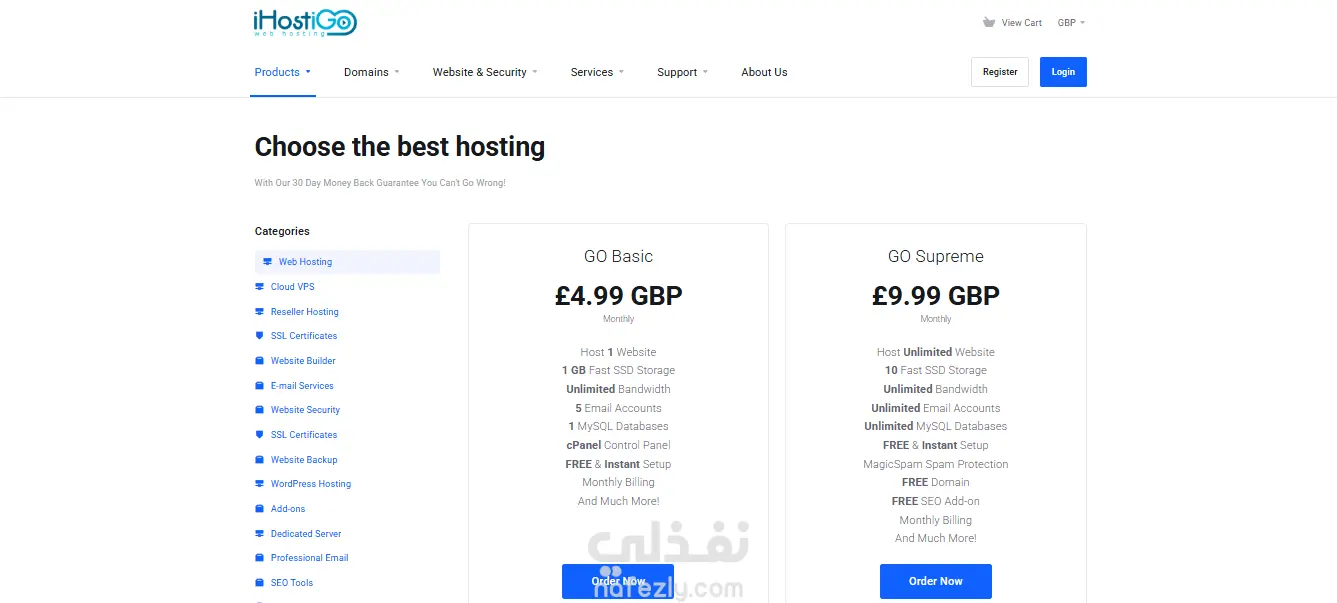Click the SEO Tools category icon

tap(260, 583)
